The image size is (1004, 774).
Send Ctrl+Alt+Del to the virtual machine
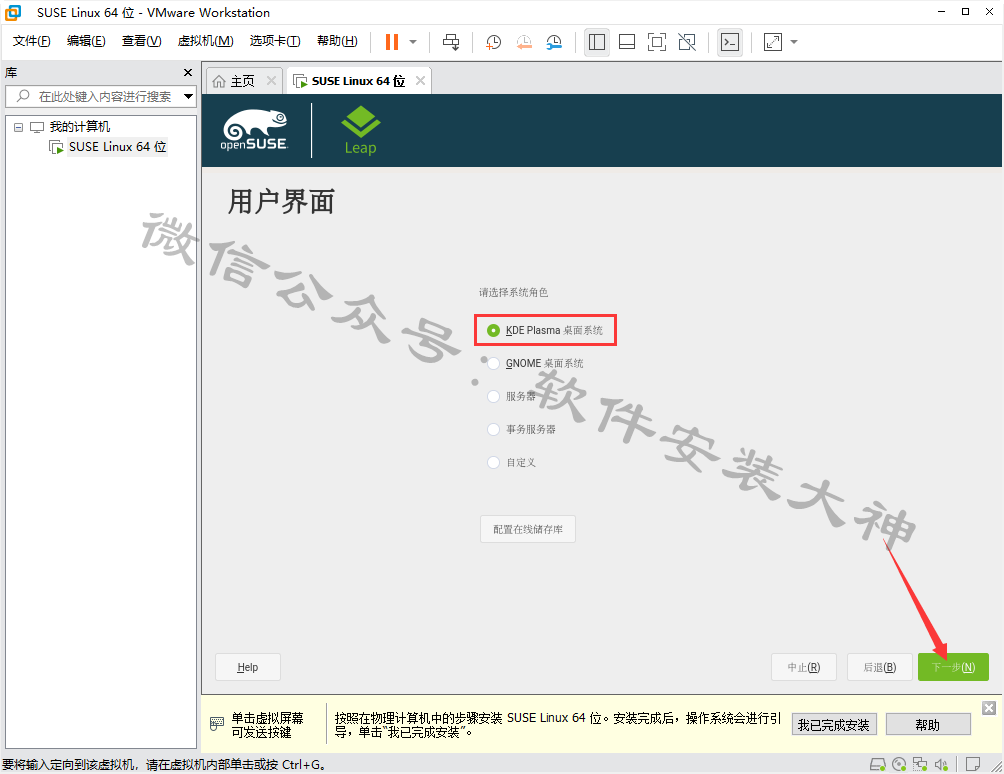(x=451, y=42)
